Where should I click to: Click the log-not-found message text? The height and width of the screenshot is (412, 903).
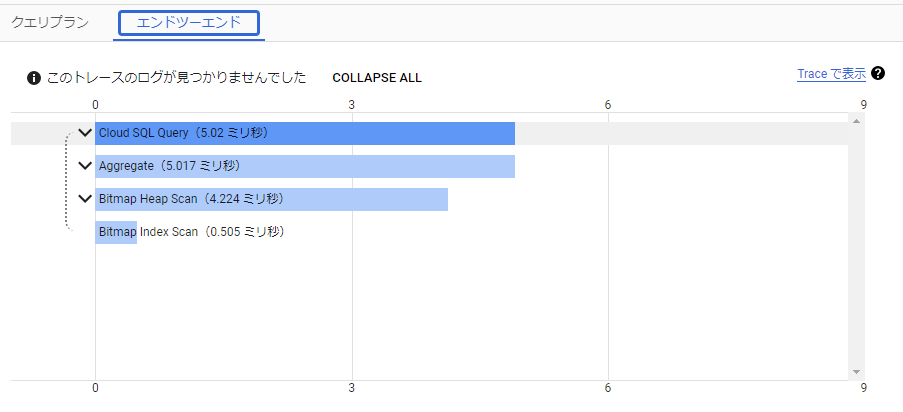(176, 78)
